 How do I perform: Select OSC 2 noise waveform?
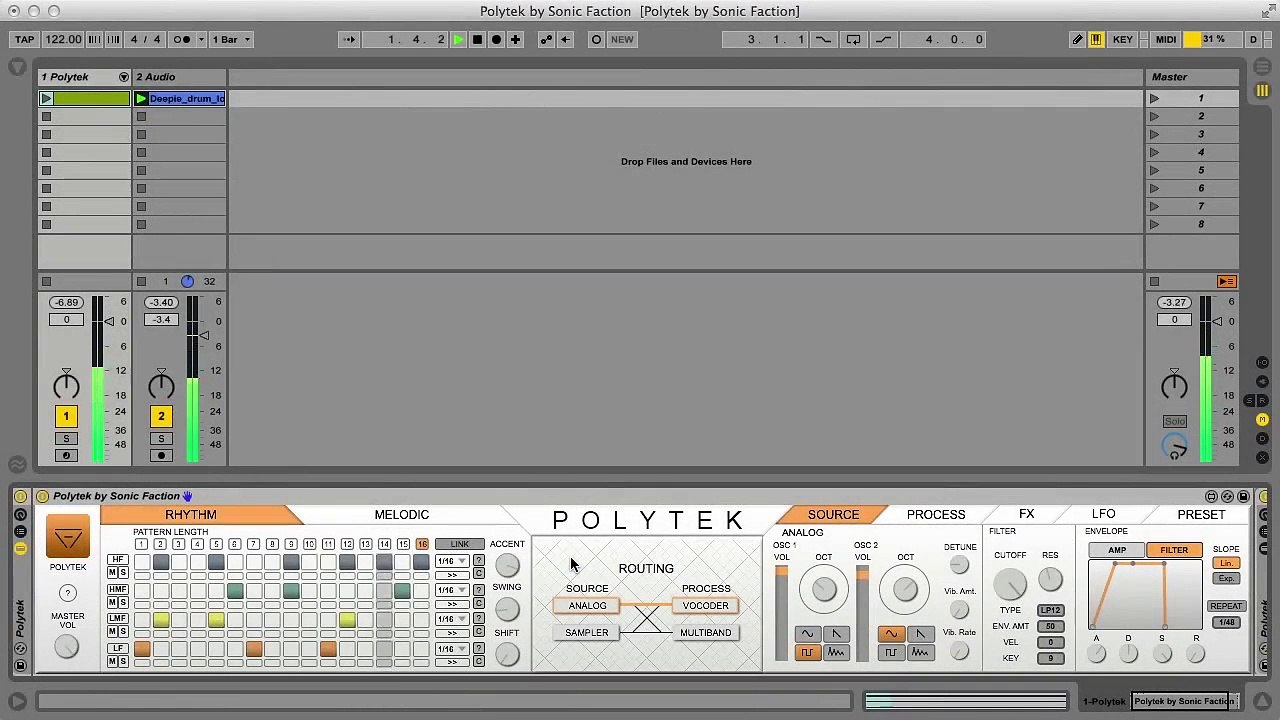pos(919,653)
